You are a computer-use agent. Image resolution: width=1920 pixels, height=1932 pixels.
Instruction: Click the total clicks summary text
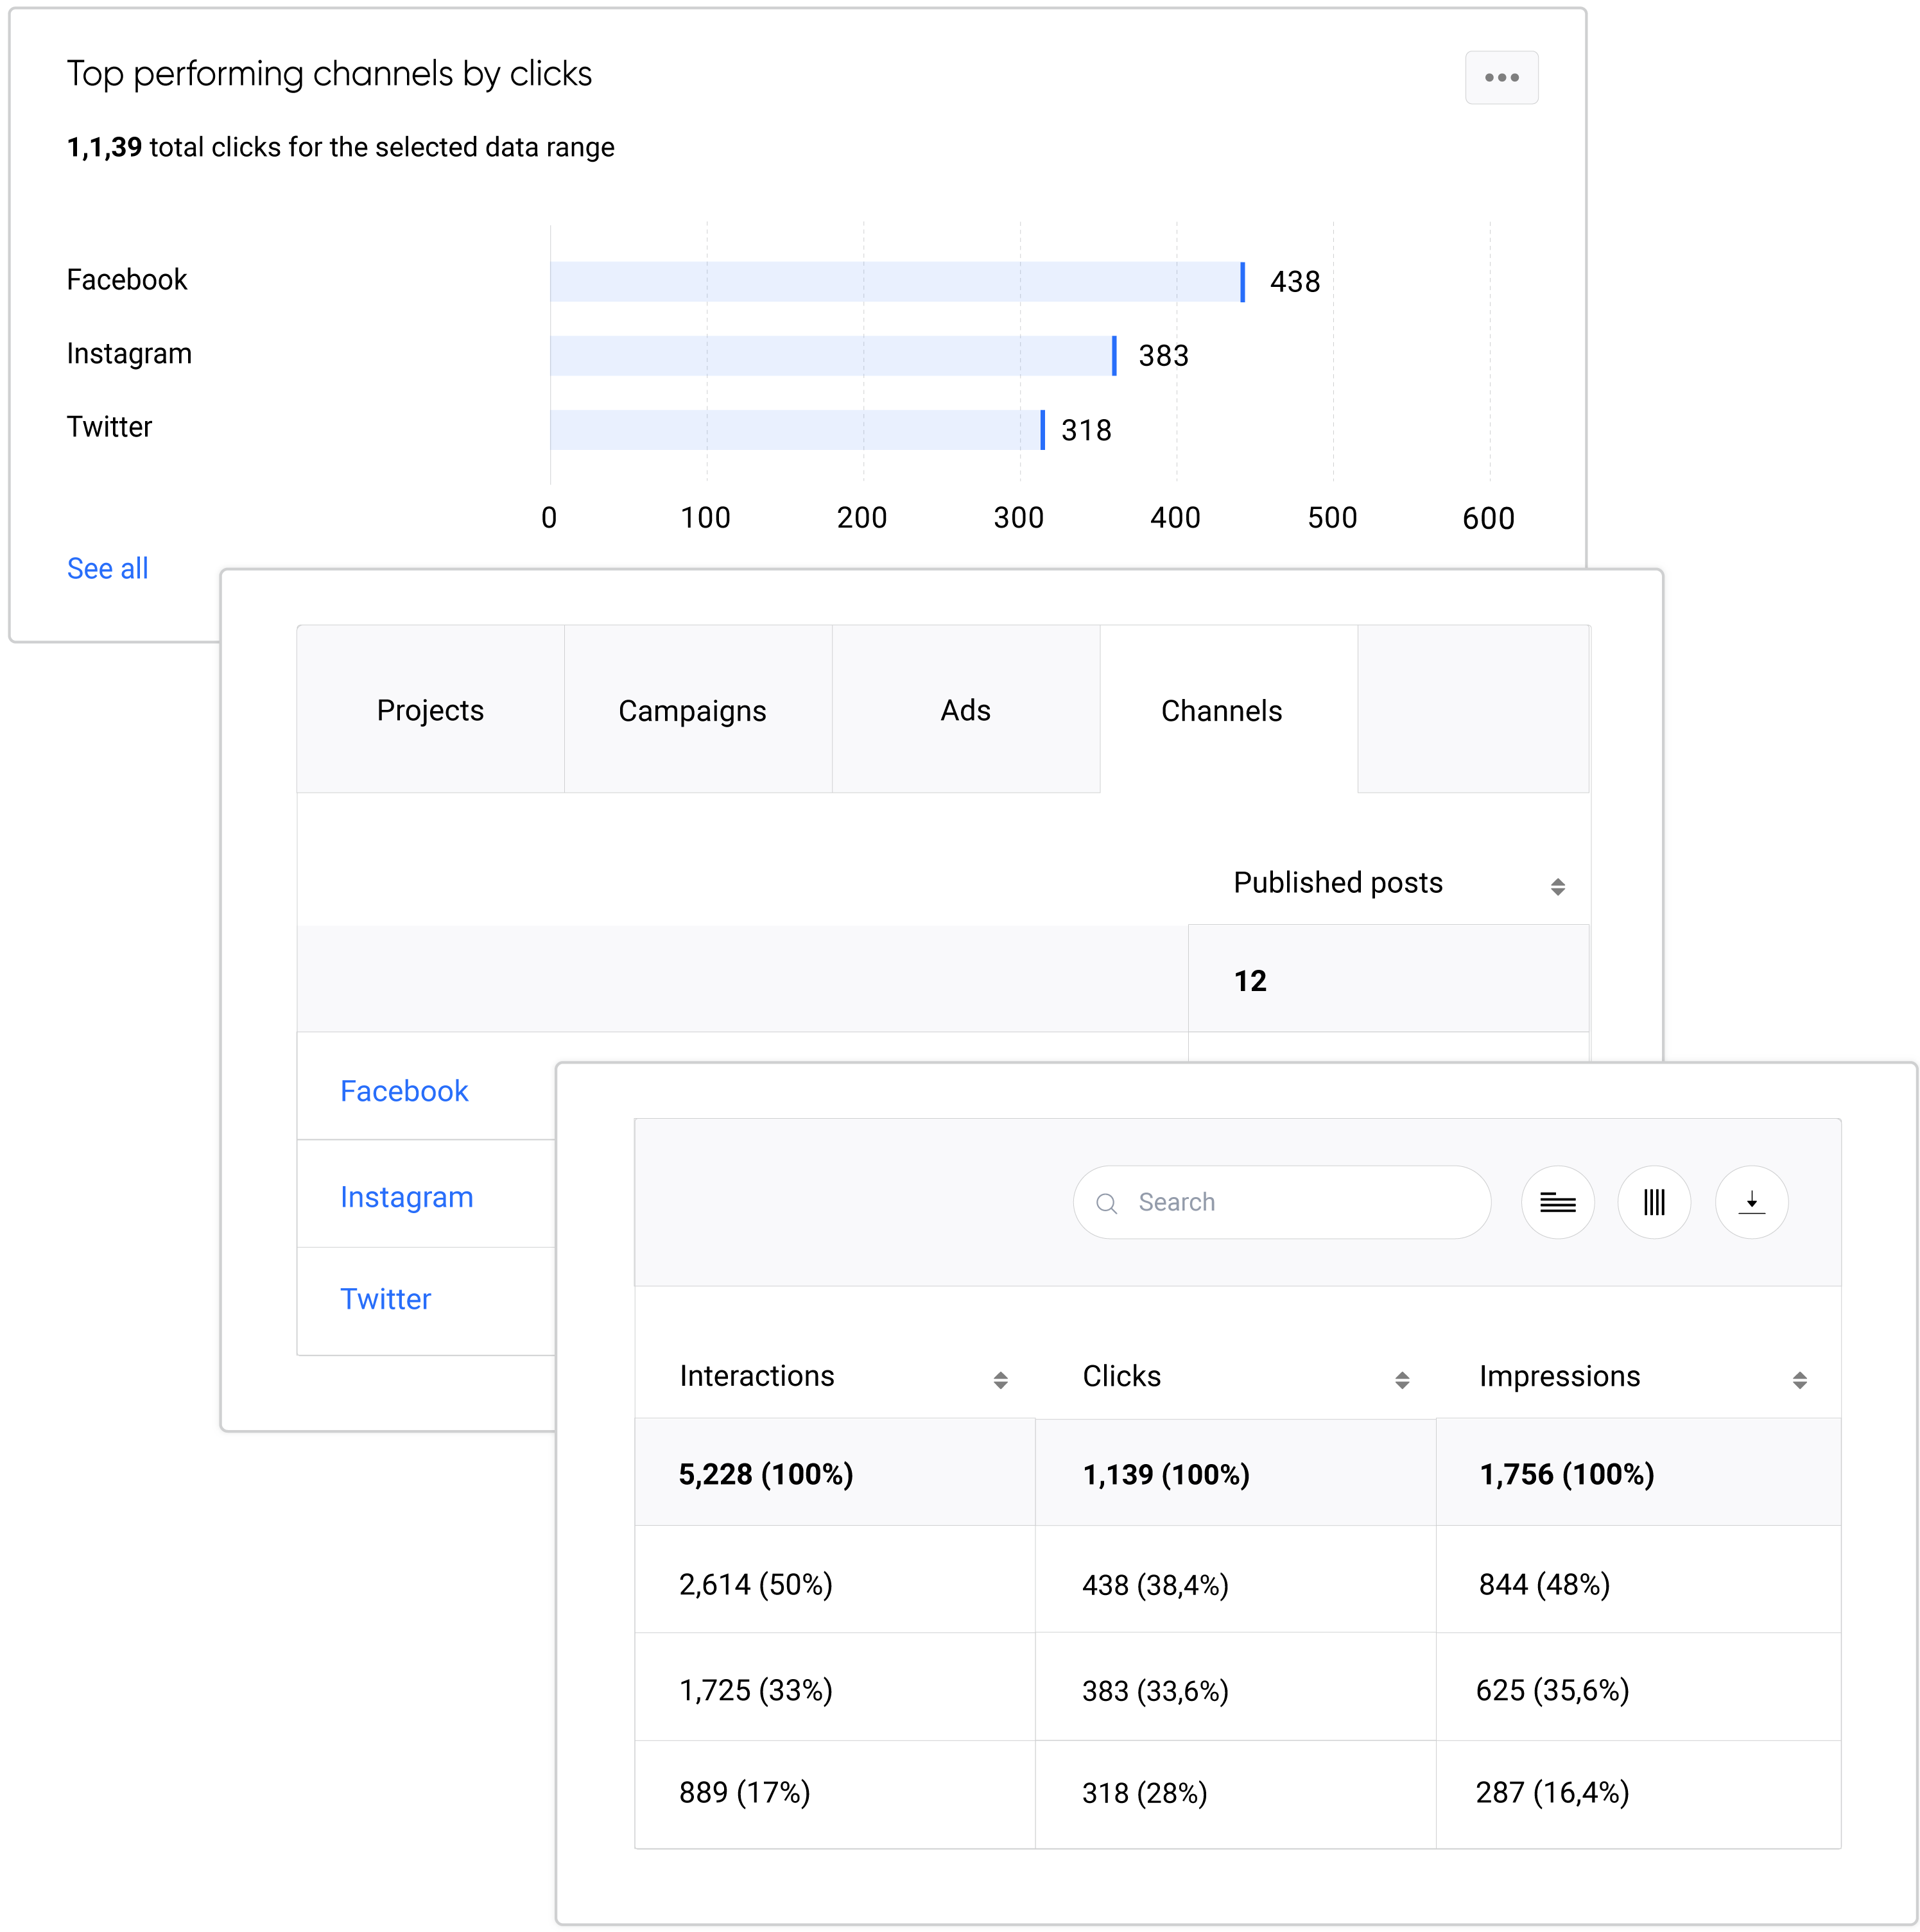(340, 147)
